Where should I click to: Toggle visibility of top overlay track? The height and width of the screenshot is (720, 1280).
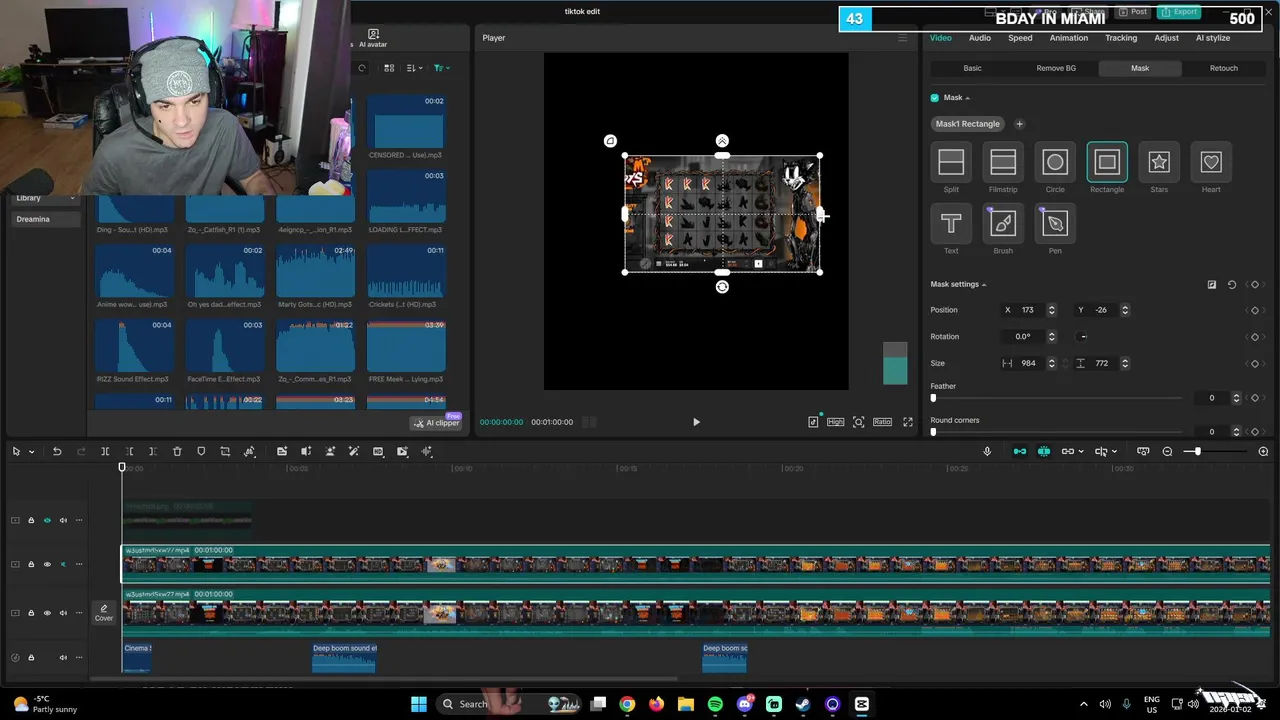click(47, 520)
